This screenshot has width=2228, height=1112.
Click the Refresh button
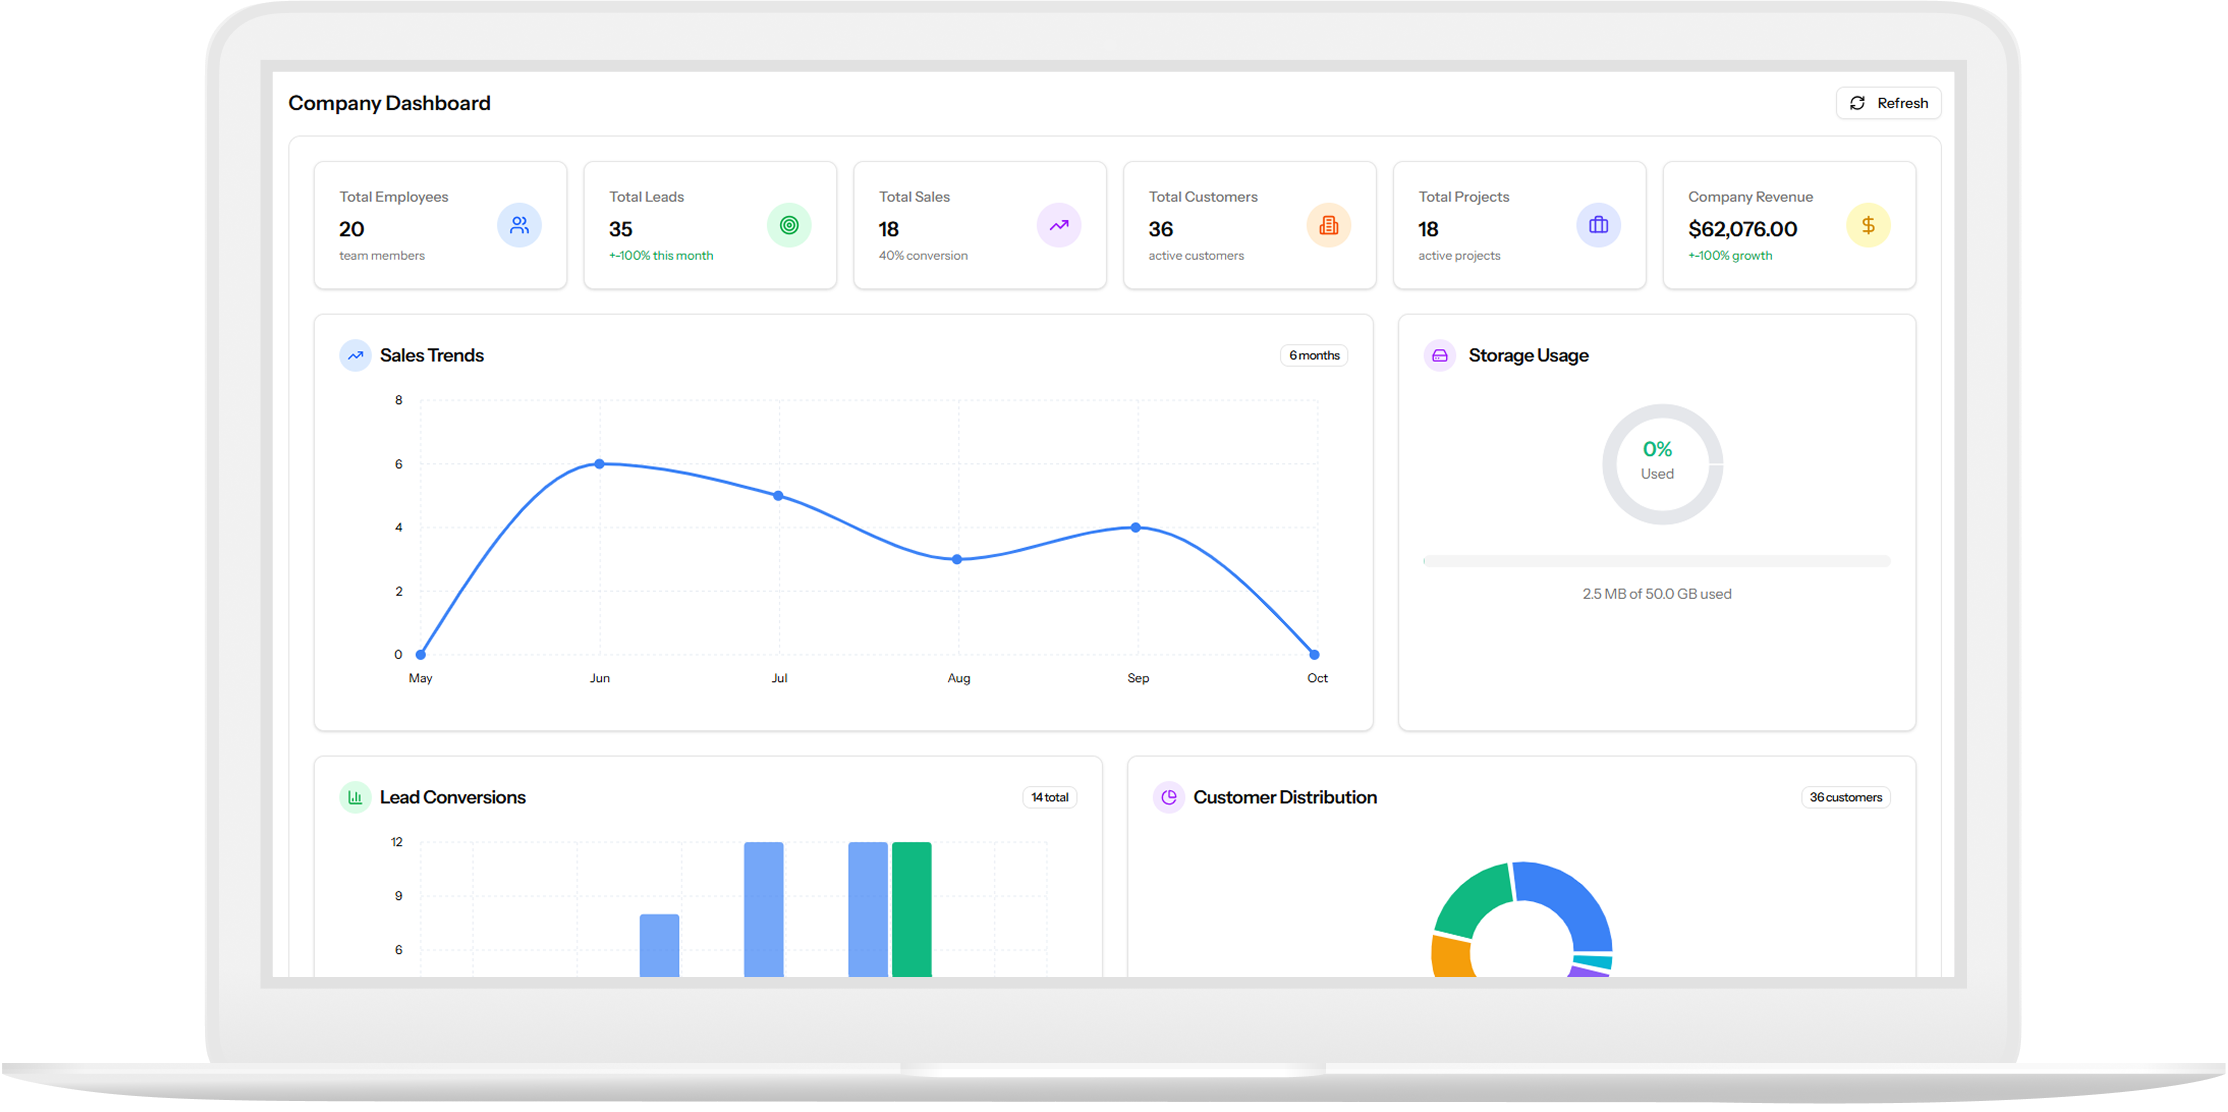(x=1888, y=103)
